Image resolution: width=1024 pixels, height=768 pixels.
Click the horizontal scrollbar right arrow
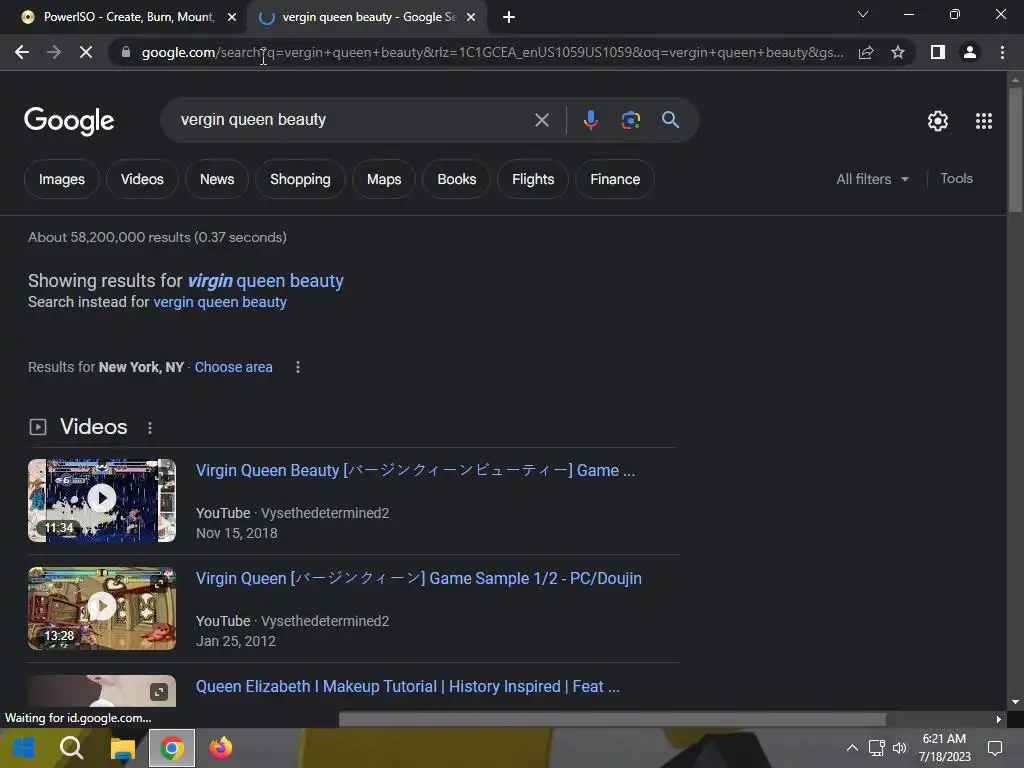pyautogui.click(x=998, y=719)
